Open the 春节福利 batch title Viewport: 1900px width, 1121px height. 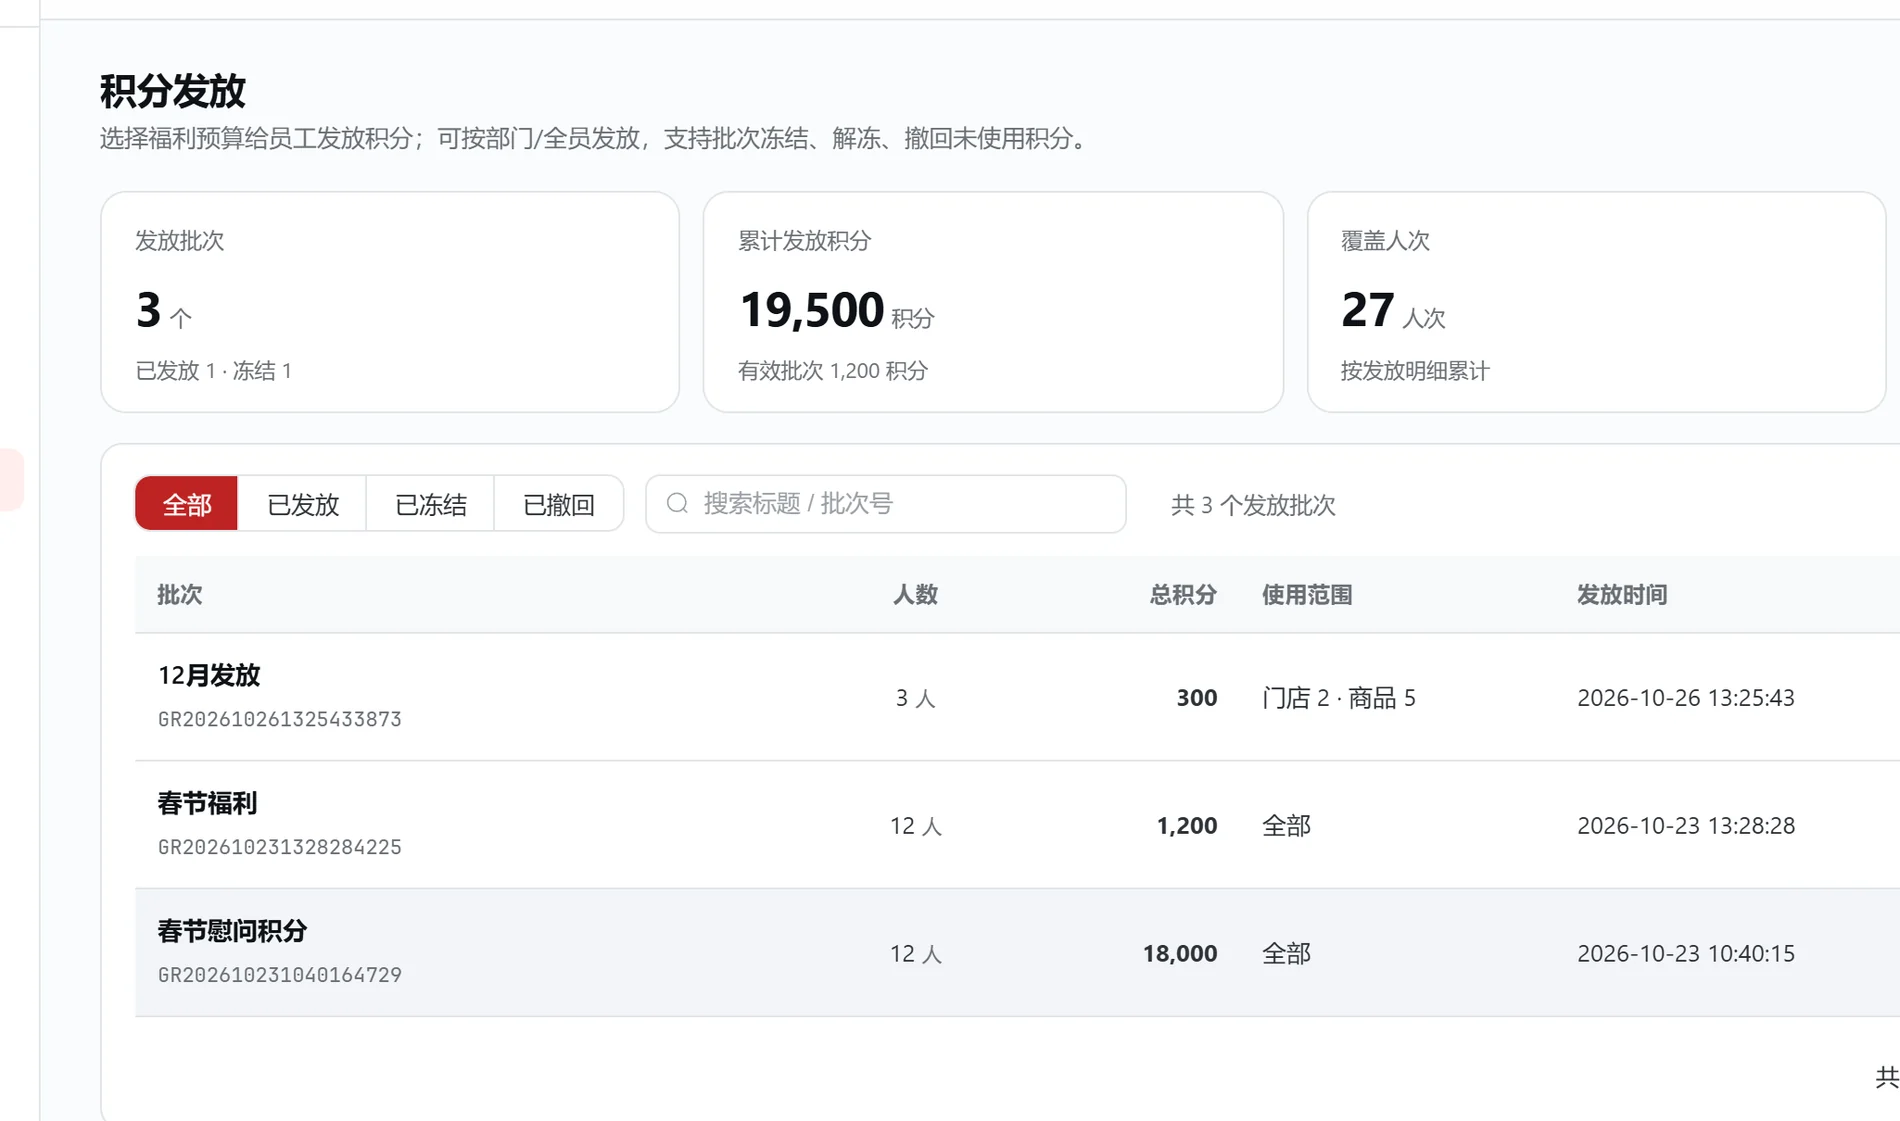click(207, 803)
